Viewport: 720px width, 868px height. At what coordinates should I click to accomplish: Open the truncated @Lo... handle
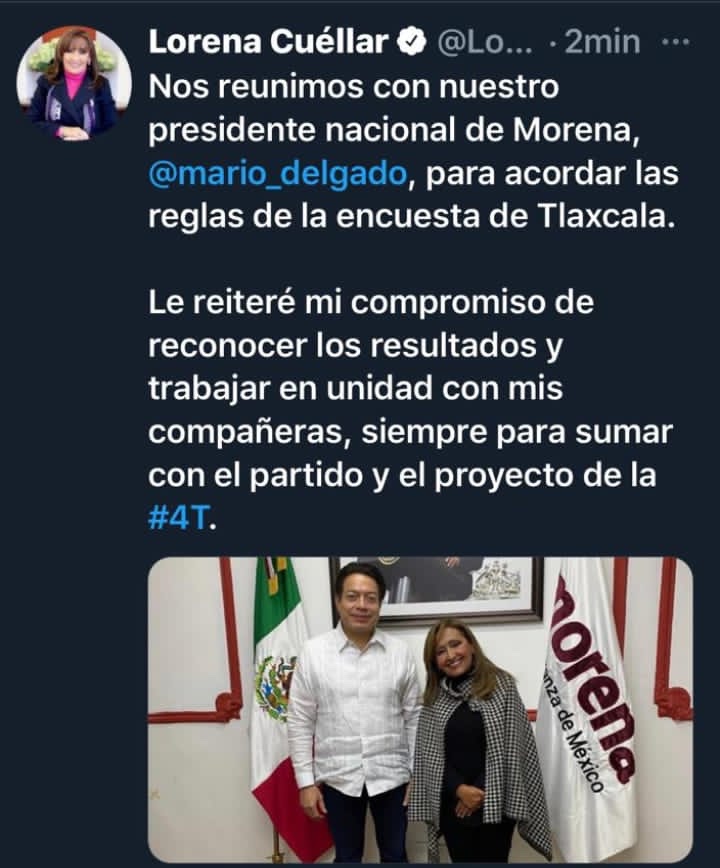click(x=485, y=42)
